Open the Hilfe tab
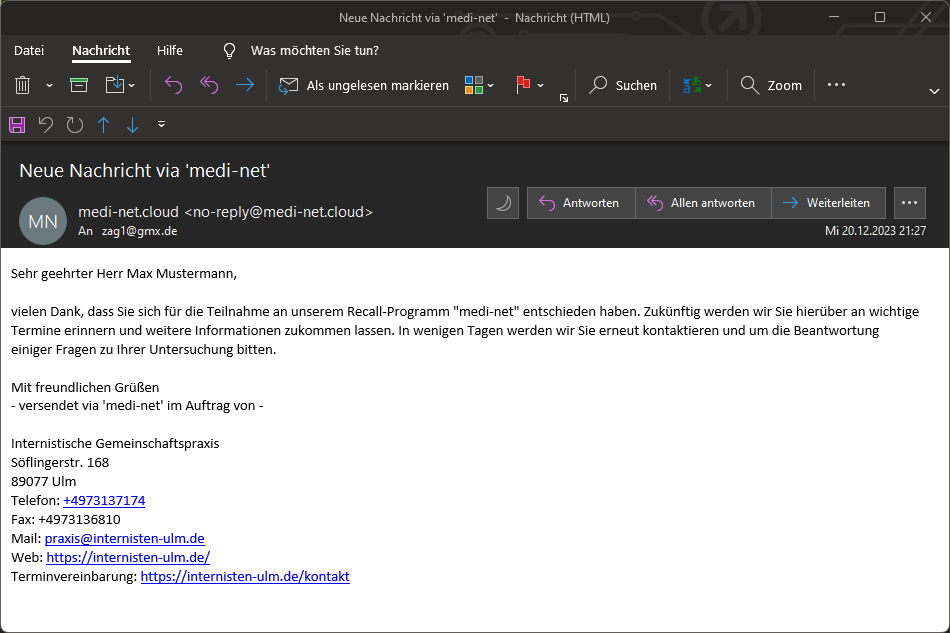 click(170, 51)
